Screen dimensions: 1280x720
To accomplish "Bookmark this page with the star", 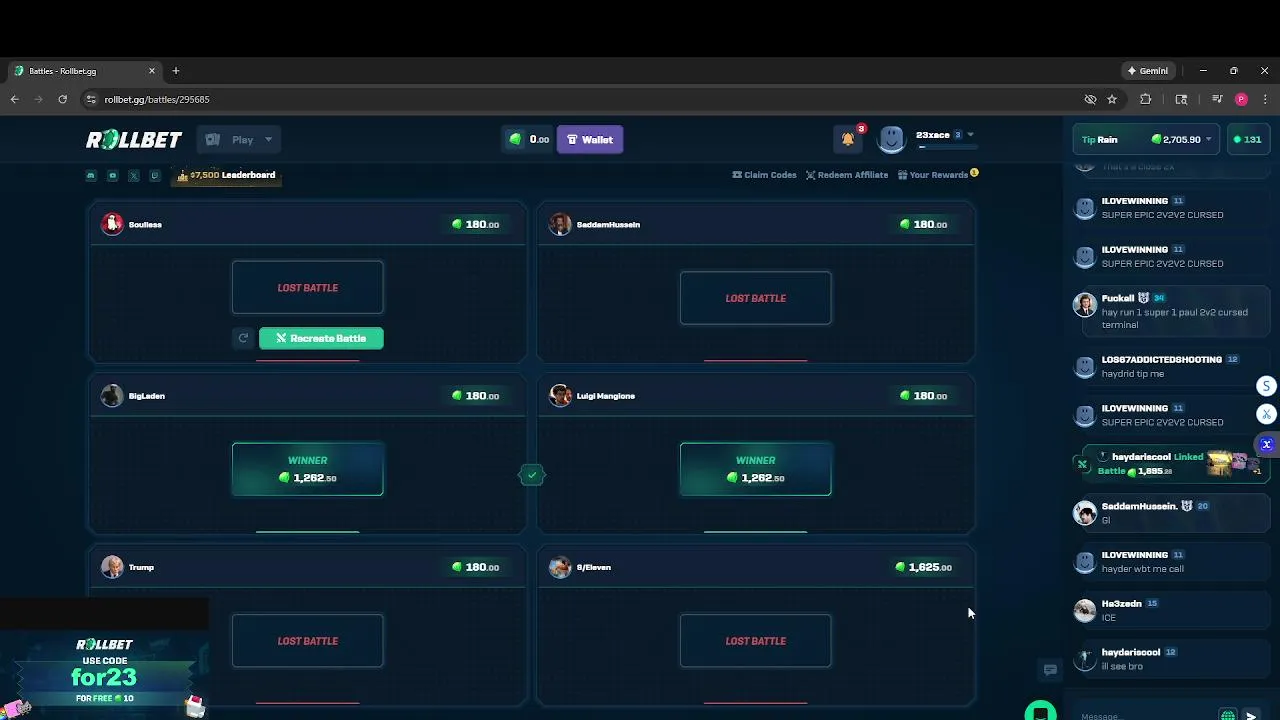I will coord(1112,99).
